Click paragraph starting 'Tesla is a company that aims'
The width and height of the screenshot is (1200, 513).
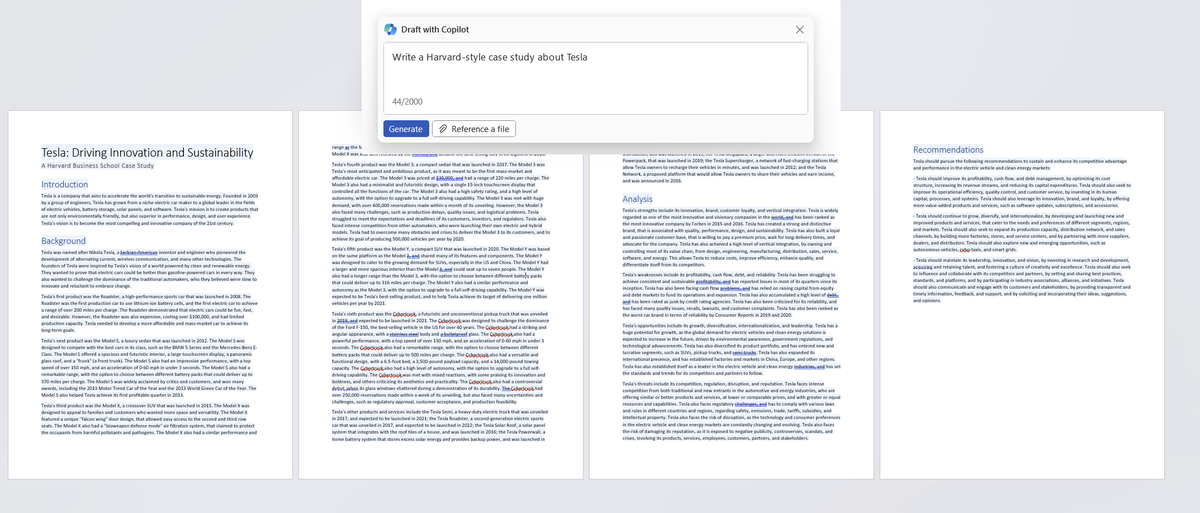pyautogui.click(x=149, y=210)
